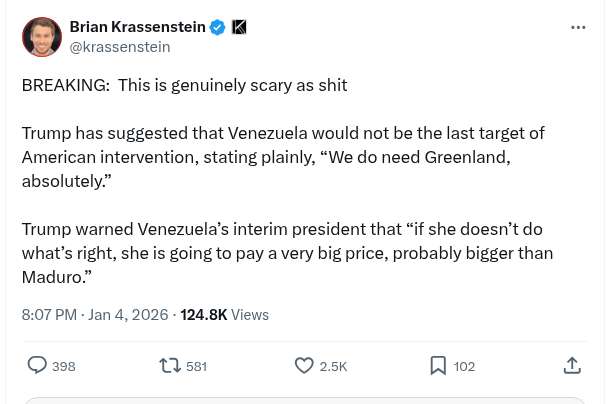This screenshot has height=404, width=608.
Task: Click the blue verified checkmark badge
Action: click(x=217, y=27)
